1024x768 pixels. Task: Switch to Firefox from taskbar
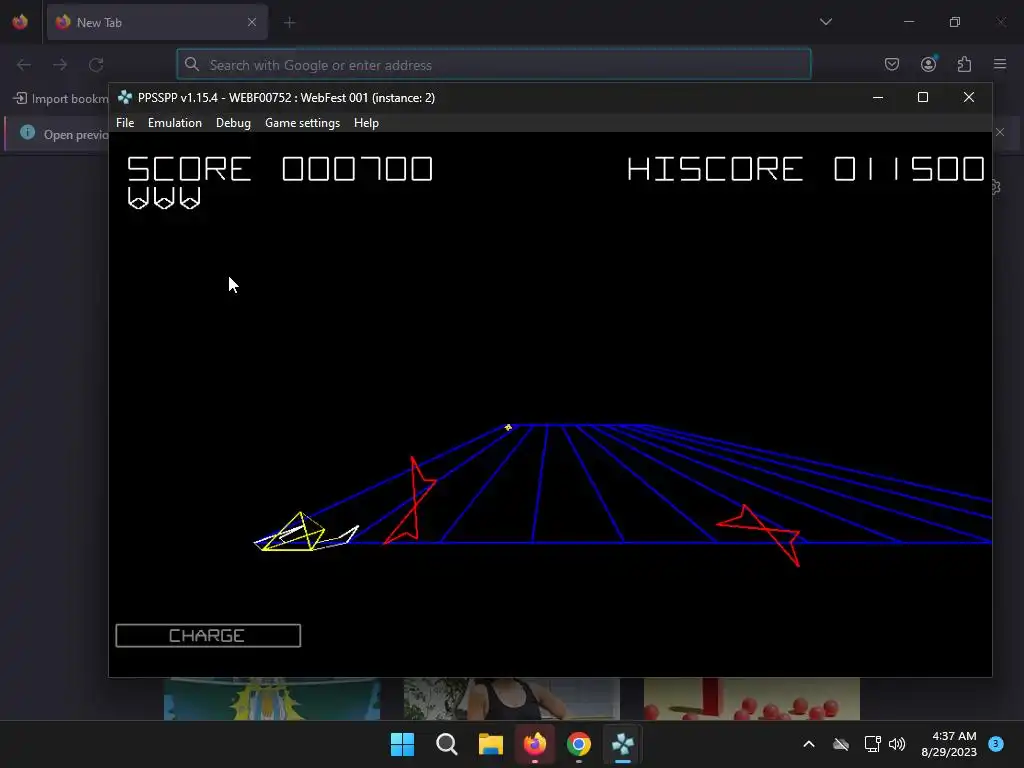click(535, 744)
